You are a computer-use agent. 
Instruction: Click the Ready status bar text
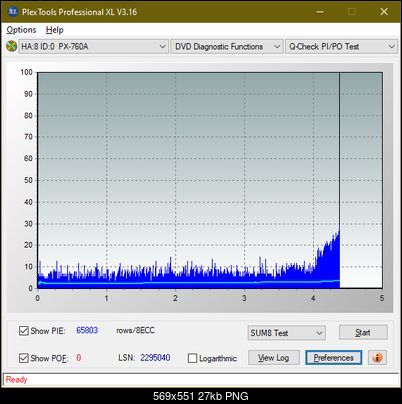pyautogui.click(x=16, y=380)
